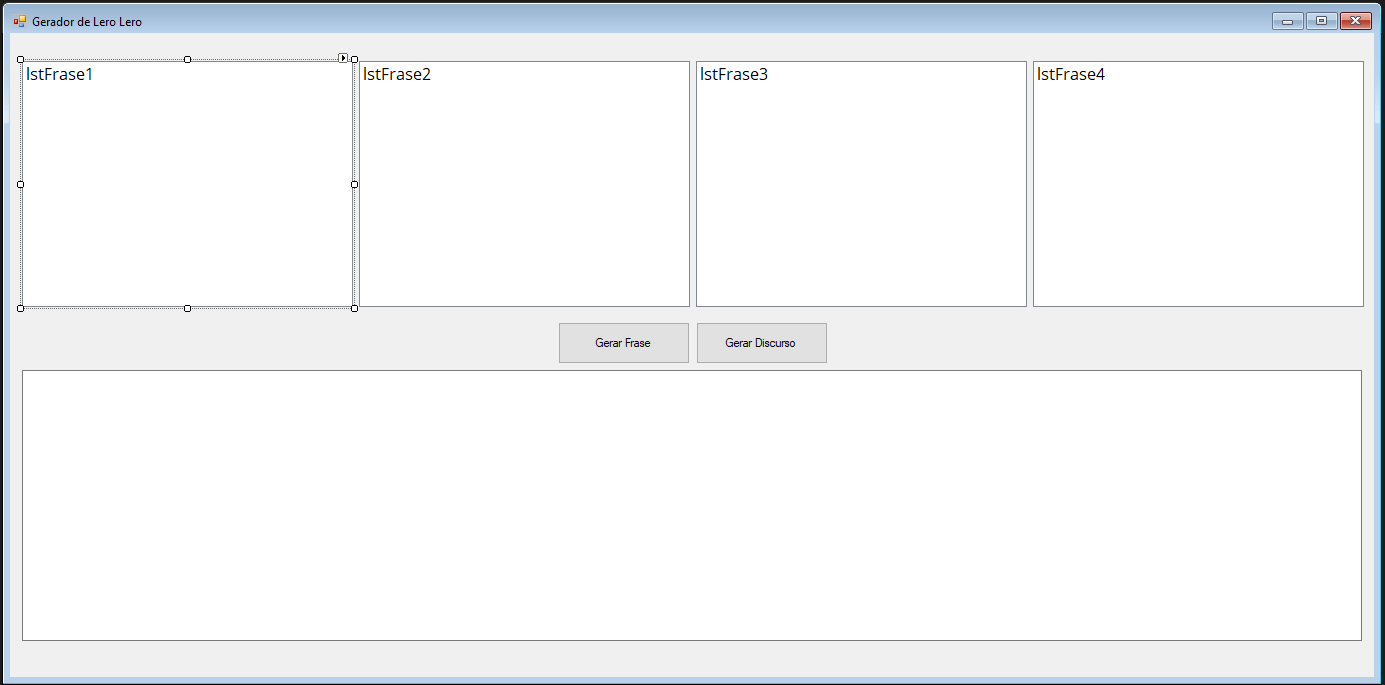Close the Gerador de Lero Lero window
1385x685 pixels.
(1356, 21)
